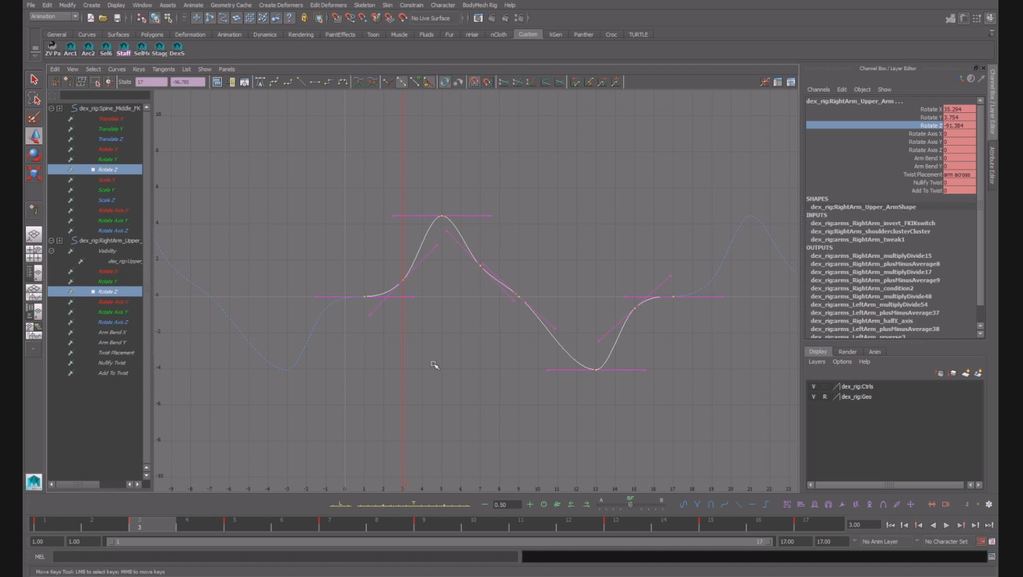
Task: Apply spline tangents to selected keys
Action: pyautogui.click(x=274, y=82)
